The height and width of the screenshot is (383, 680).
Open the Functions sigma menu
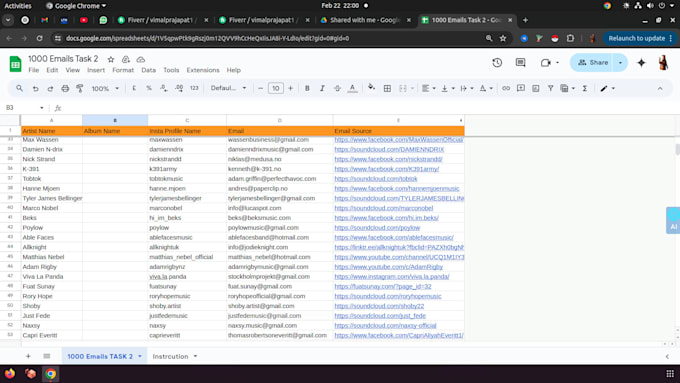click(585, 88)
